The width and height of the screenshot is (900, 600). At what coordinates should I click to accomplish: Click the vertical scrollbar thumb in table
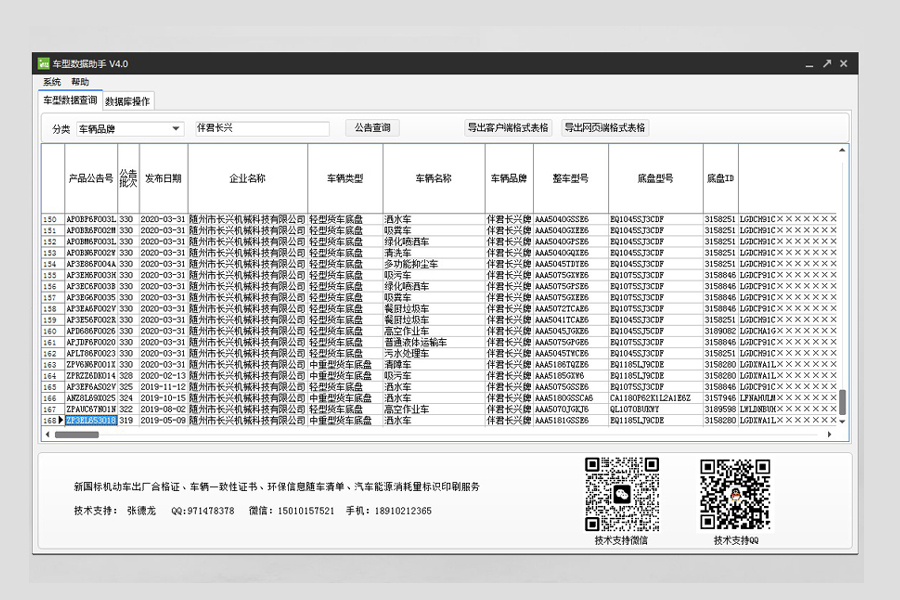click(842, 401)
